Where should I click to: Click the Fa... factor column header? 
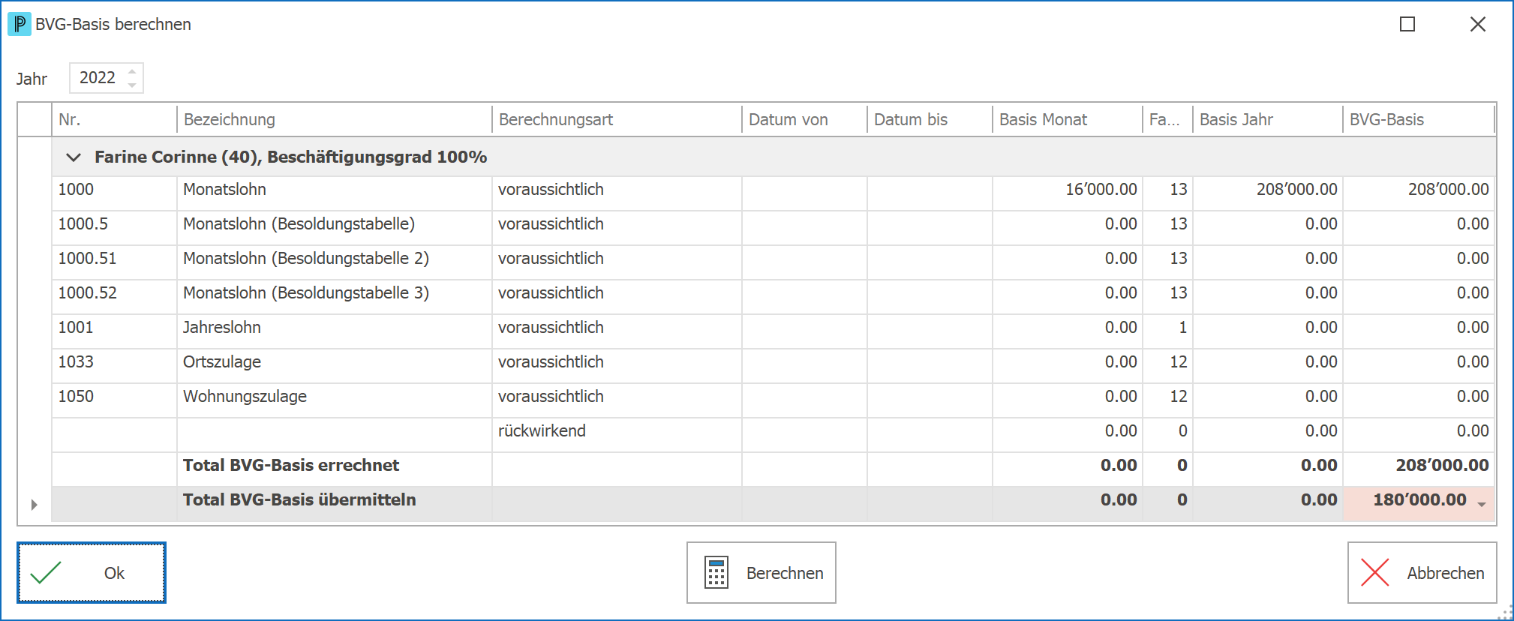[x=1168, y=120]
